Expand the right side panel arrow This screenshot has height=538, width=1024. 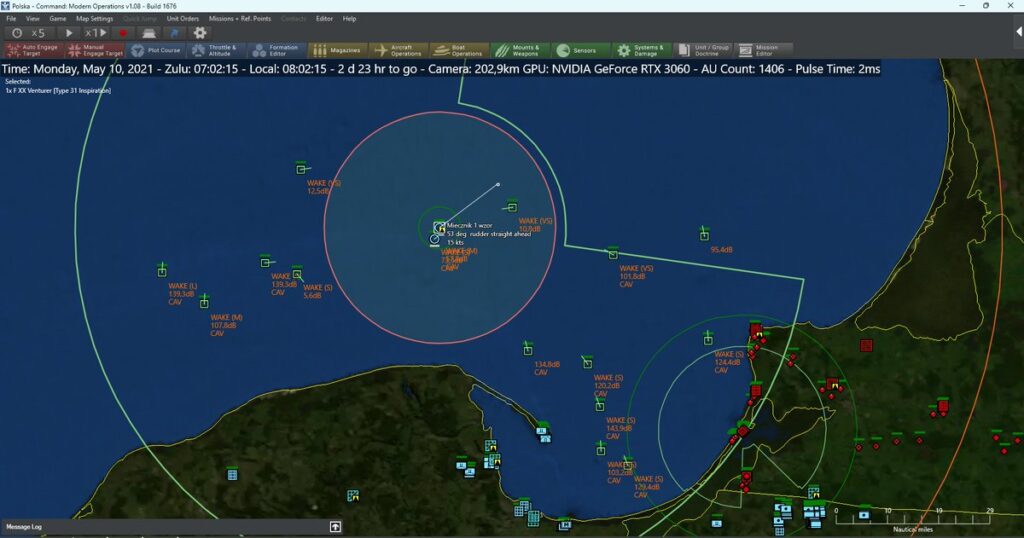click(x=1017, y=32)
